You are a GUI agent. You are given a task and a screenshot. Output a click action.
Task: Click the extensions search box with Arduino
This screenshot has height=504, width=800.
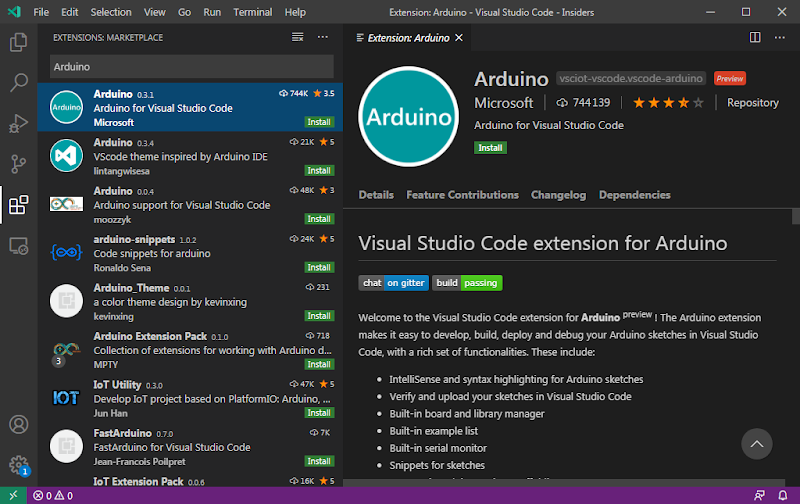pos(192,67)
